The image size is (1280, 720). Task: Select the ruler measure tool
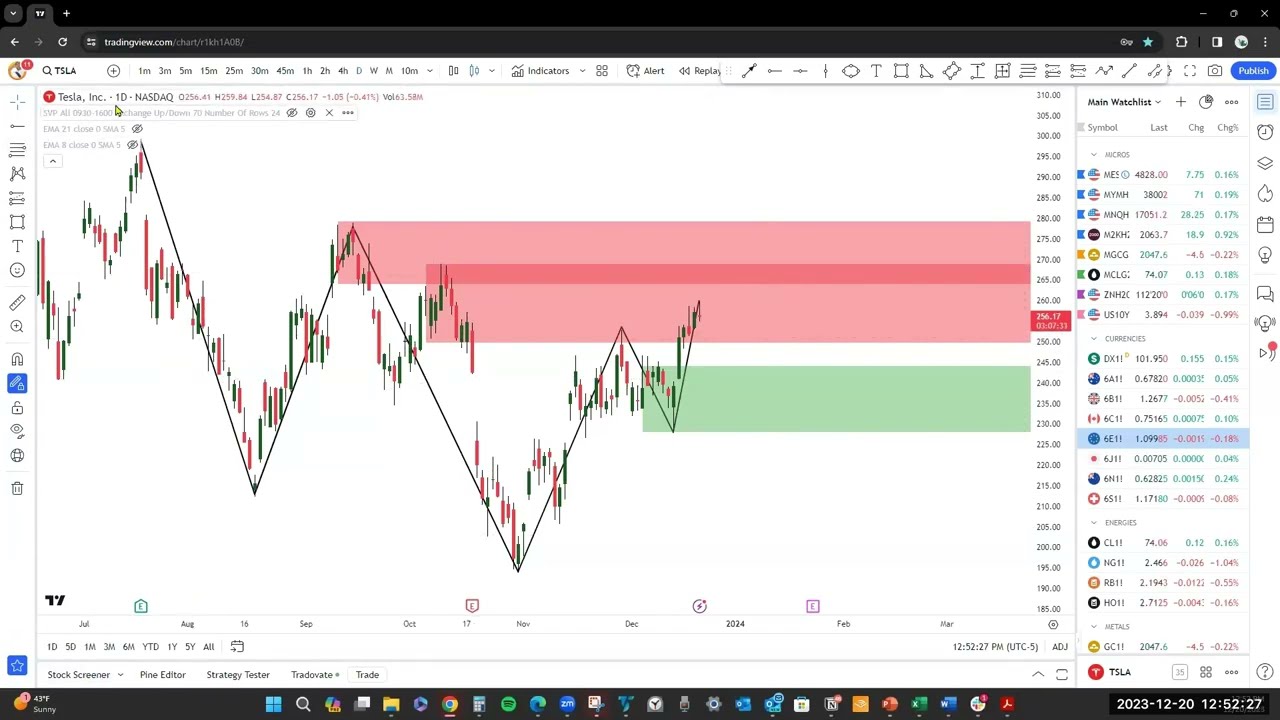17,303
